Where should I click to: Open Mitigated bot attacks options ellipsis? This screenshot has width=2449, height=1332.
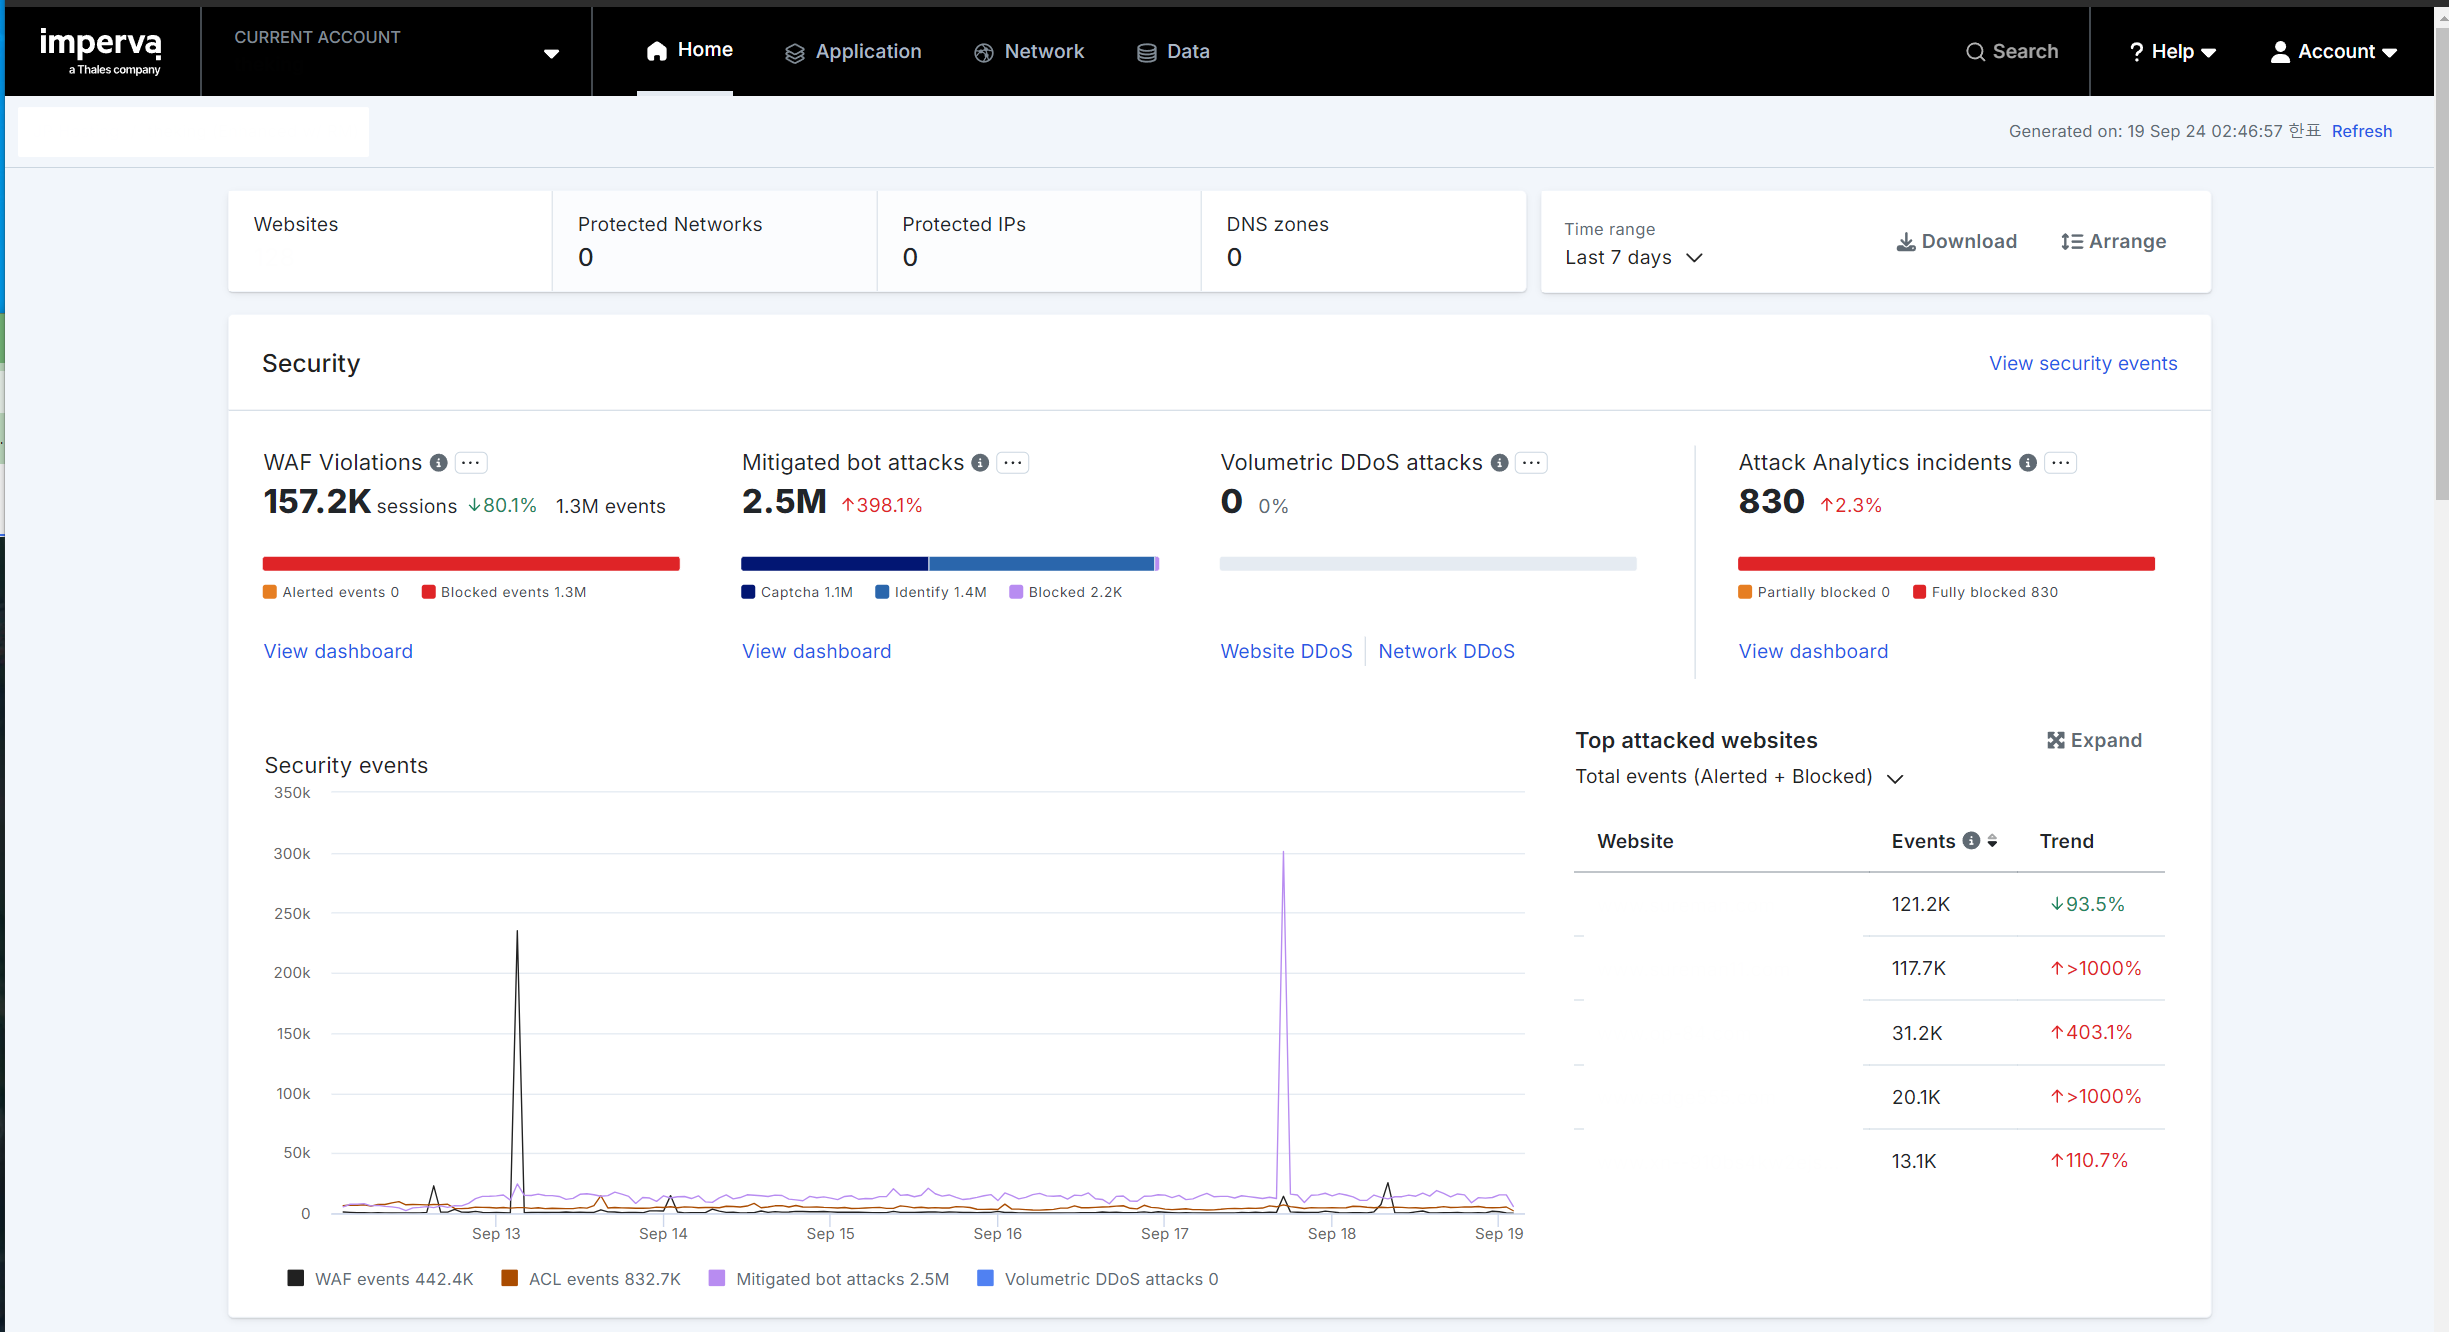pyautogui.click(x=1013, y=463)
